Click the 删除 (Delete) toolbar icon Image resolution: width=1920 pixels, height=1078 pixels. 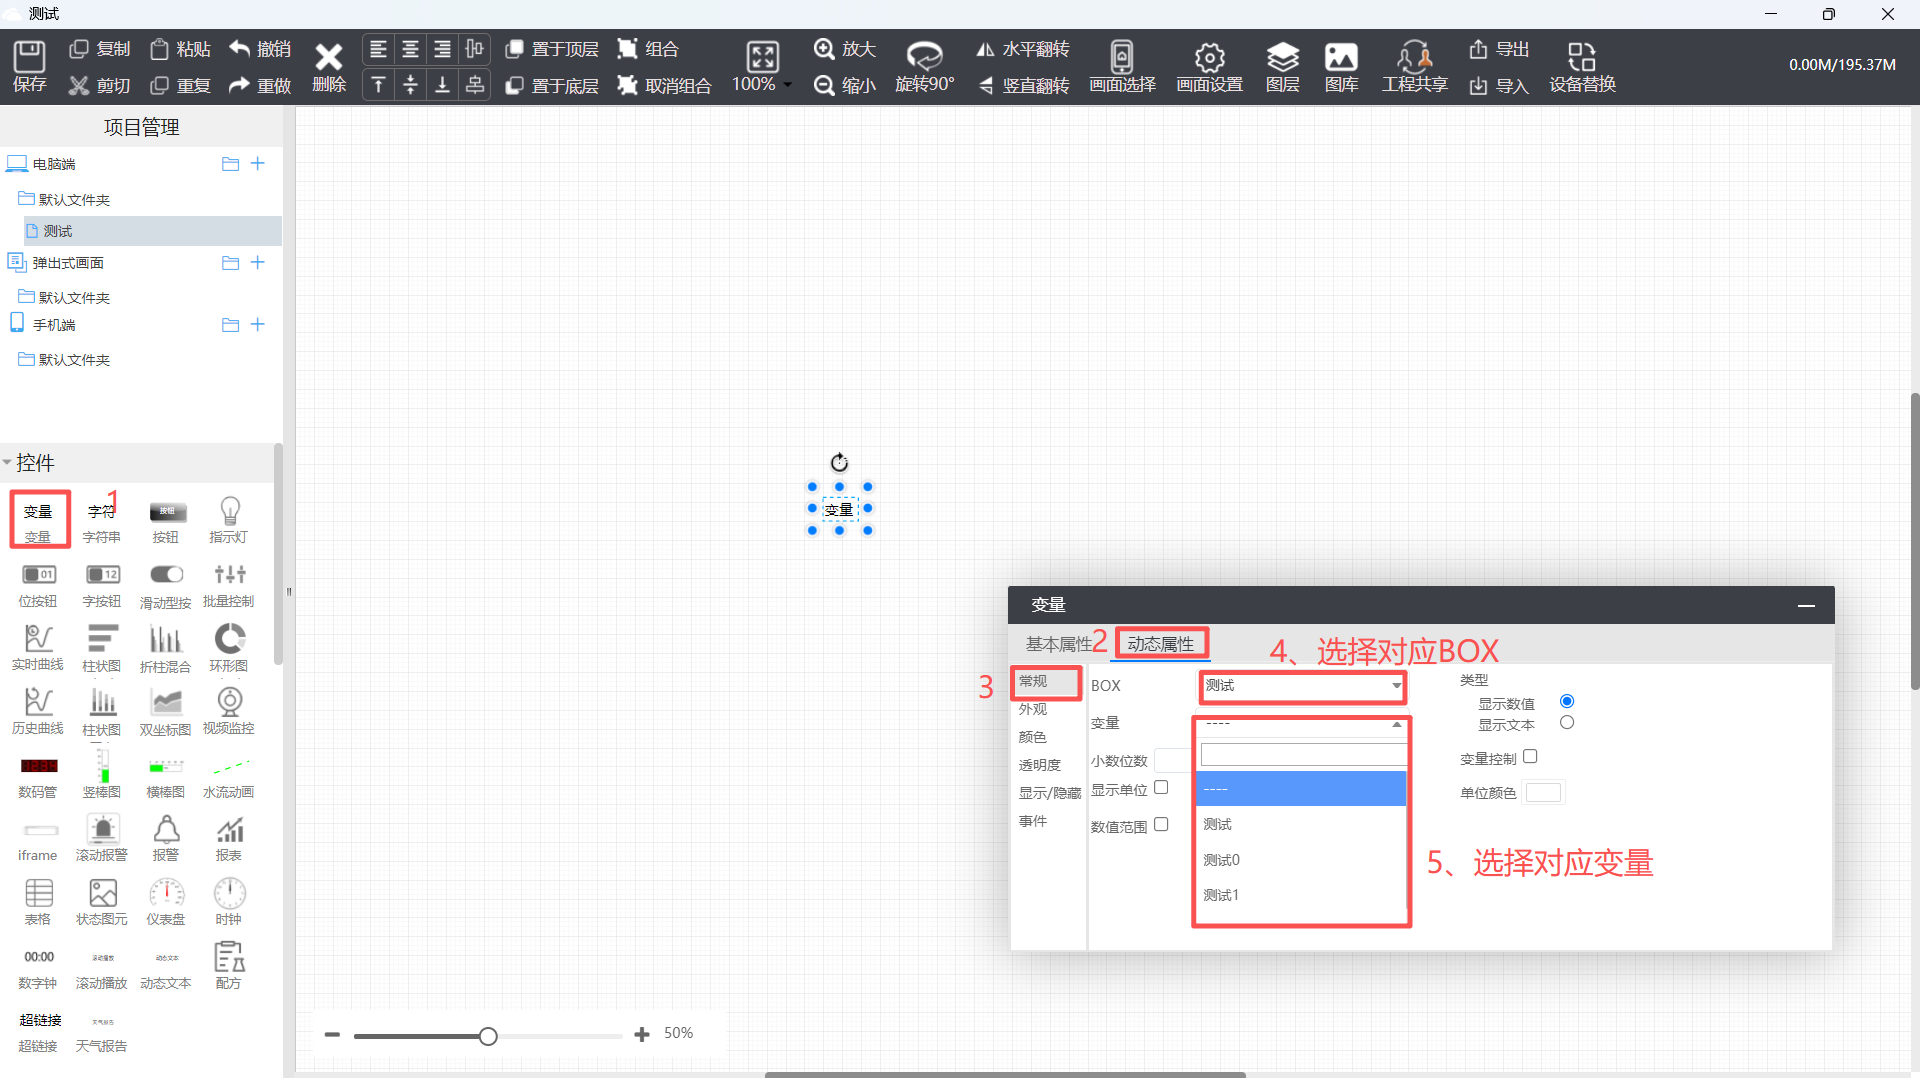coord(328,66)
